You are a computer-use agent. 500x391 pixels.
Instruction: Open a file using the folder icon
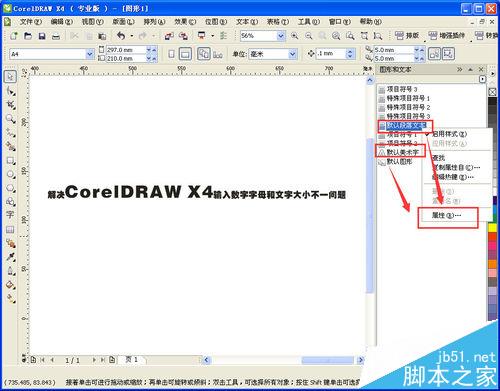[28, 36]
